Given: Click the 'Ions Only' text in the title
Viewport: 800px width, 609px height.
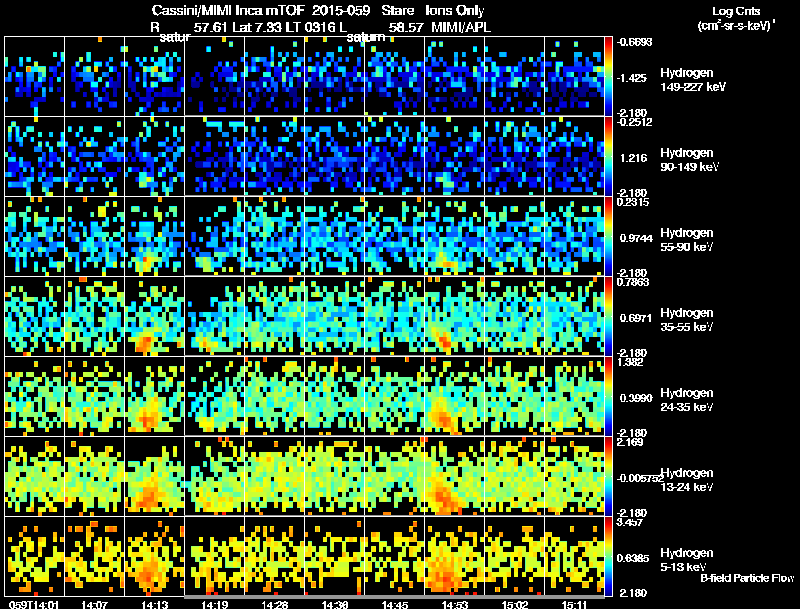Looking at the screenshot, I should click(455, 10).
